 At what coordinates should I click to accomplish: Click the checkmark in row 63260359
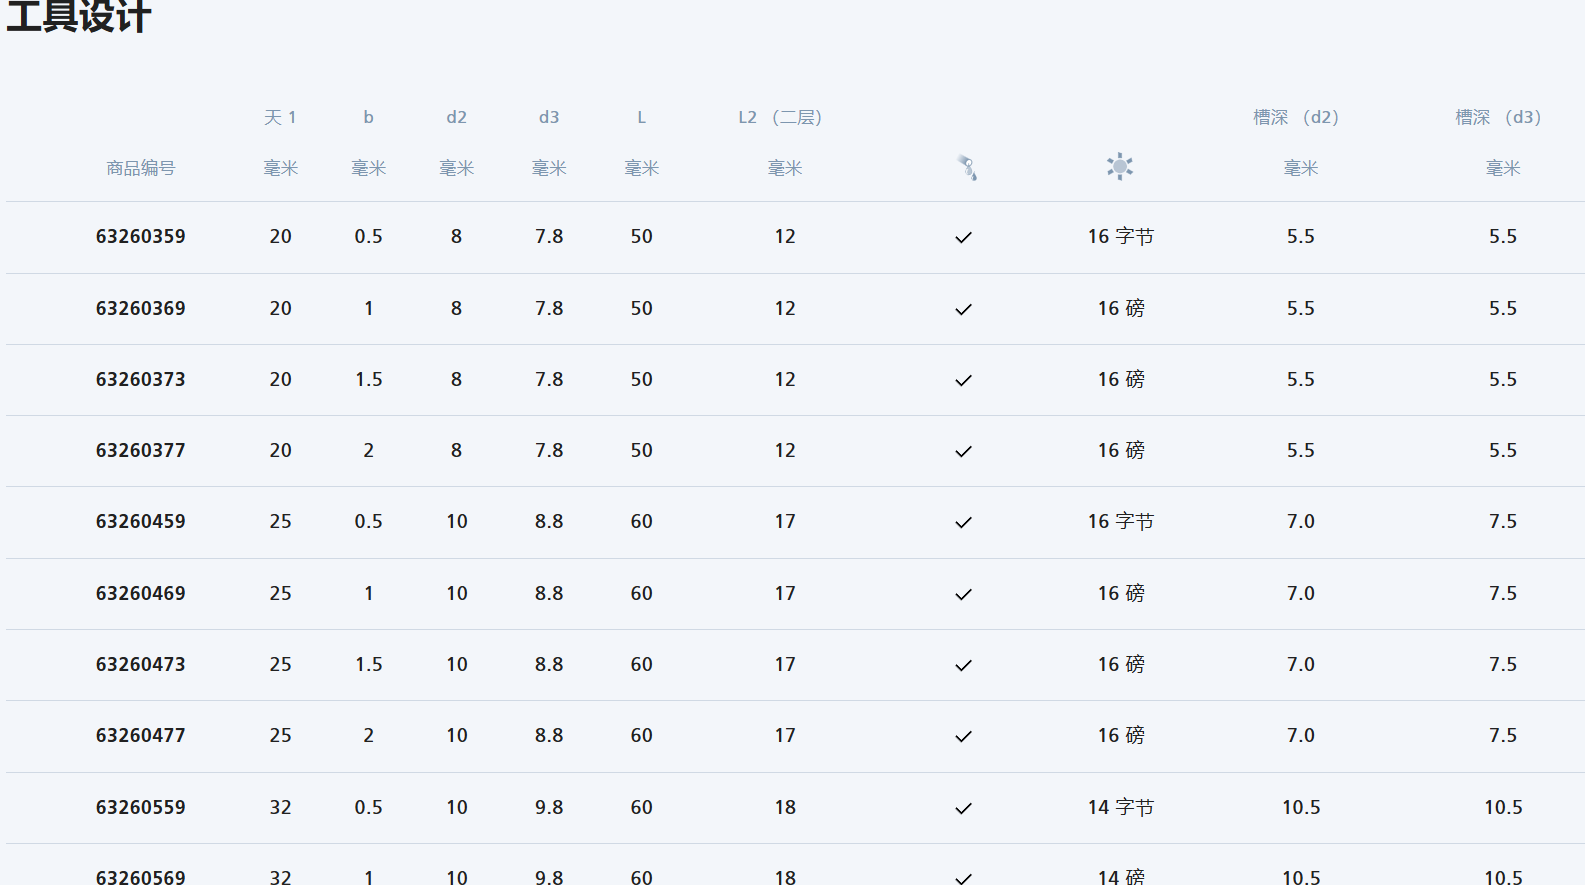point(963,238)
